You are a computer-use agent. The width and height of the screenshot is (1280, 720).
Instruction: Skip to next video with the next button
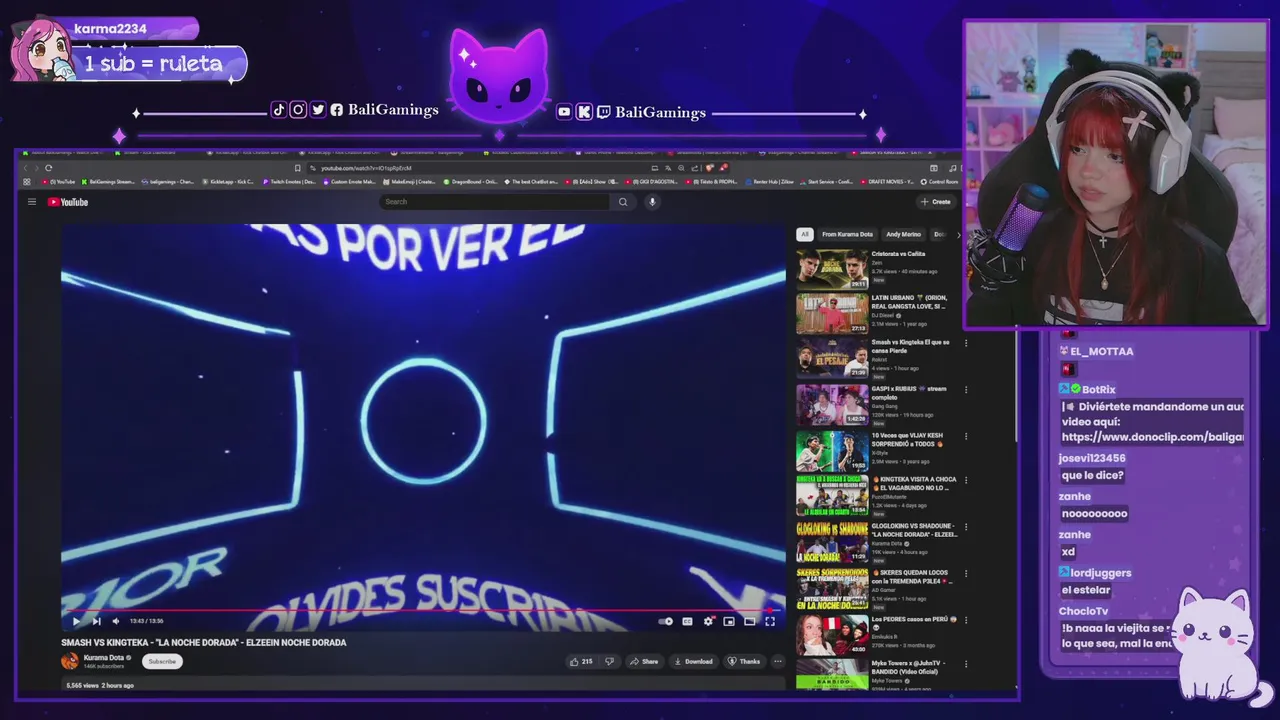pos(96,621)
